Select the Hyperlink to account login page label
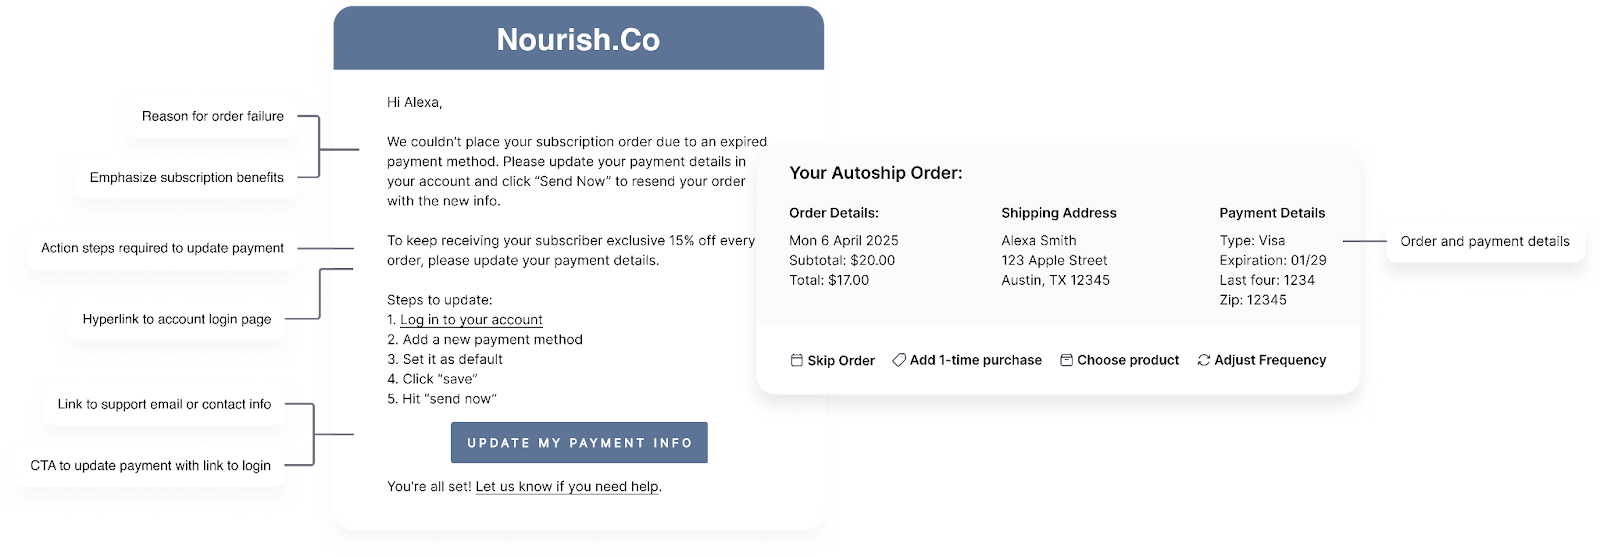 pyautogui.click(x=177, y=320)
